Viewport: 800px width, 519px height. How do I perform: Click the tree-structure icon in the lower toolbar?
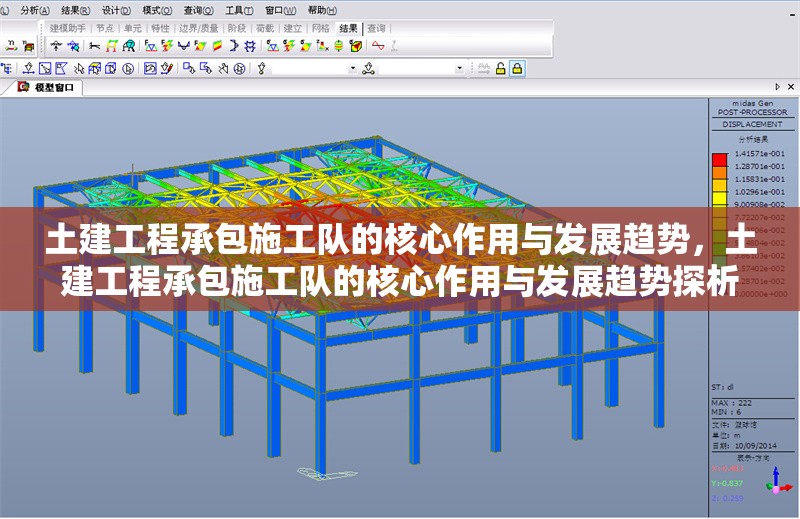pos(7,68)
